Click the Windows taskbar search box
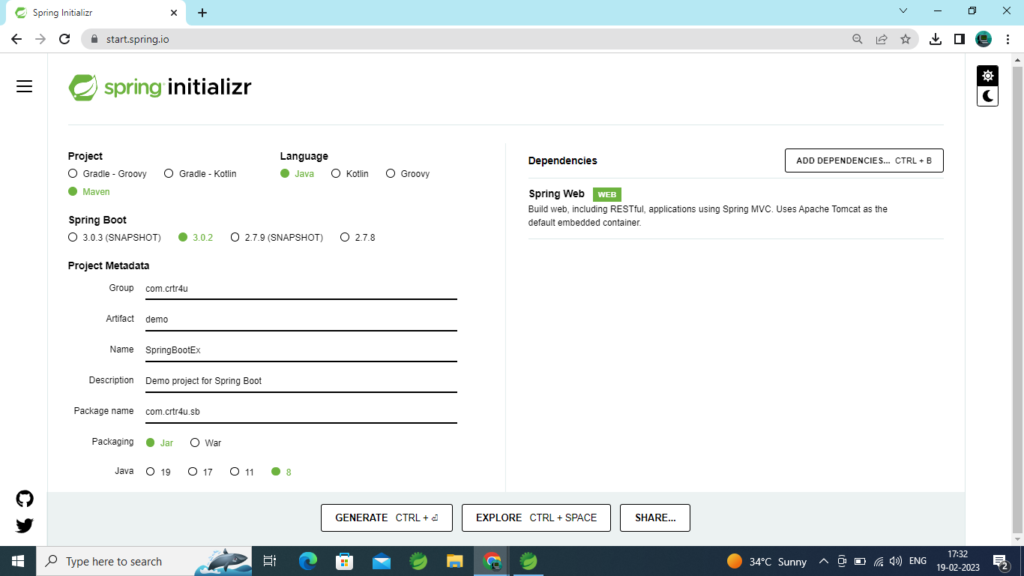Image resolution: width=1024 pixels, height=576 pixels. click(x=144, y=561)
